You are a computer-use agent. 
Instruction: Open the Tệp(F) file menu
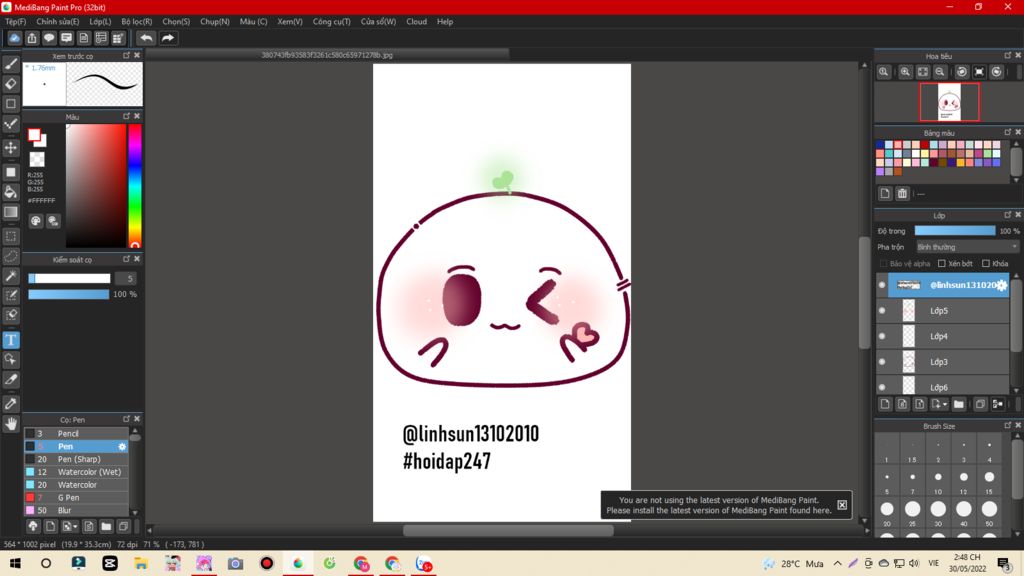(x=16, y=22)
